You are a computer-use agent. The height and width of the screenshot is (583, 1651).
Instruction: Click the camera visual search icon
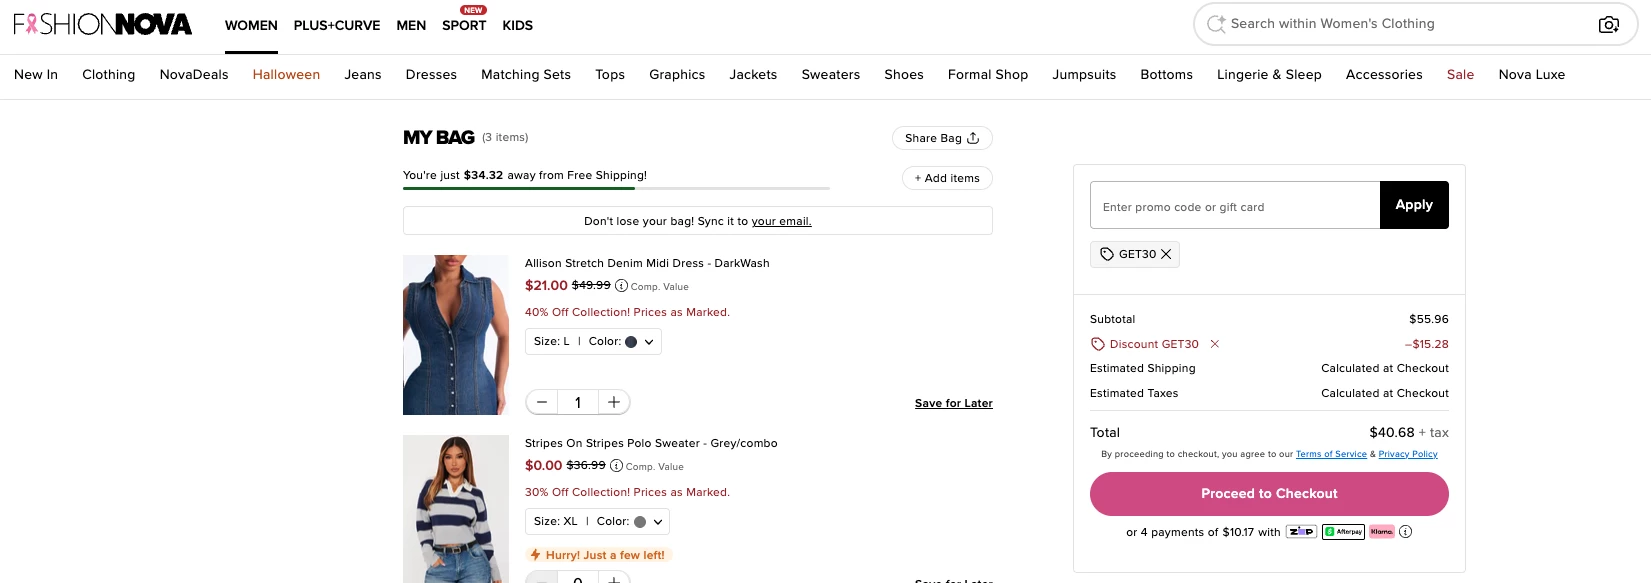pyautogui.click(x=1608, y=24)
